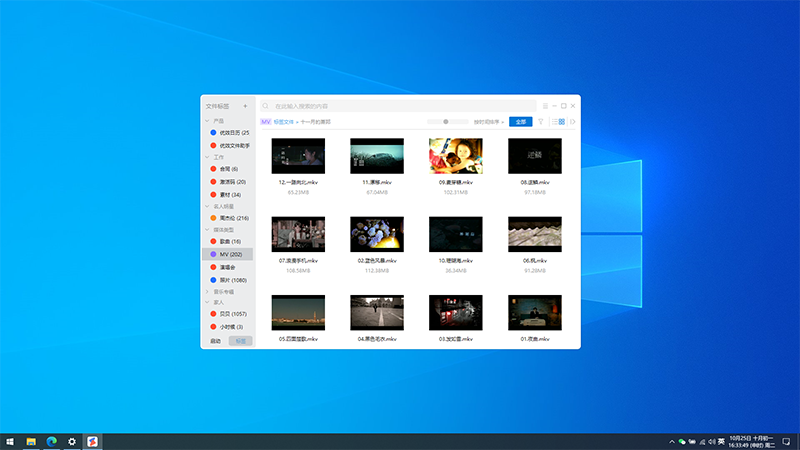Viewport: 800px width, 450px height.
Task: Collapse the 媒体类型 tag group
Action: click(207, 230)
